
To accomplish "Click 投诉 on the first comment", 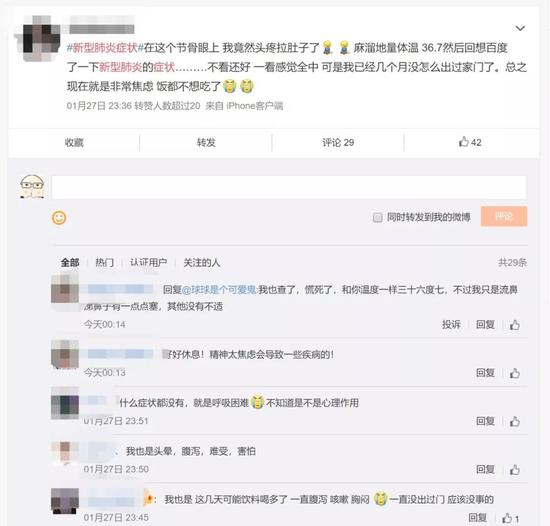I will (451, 324).
